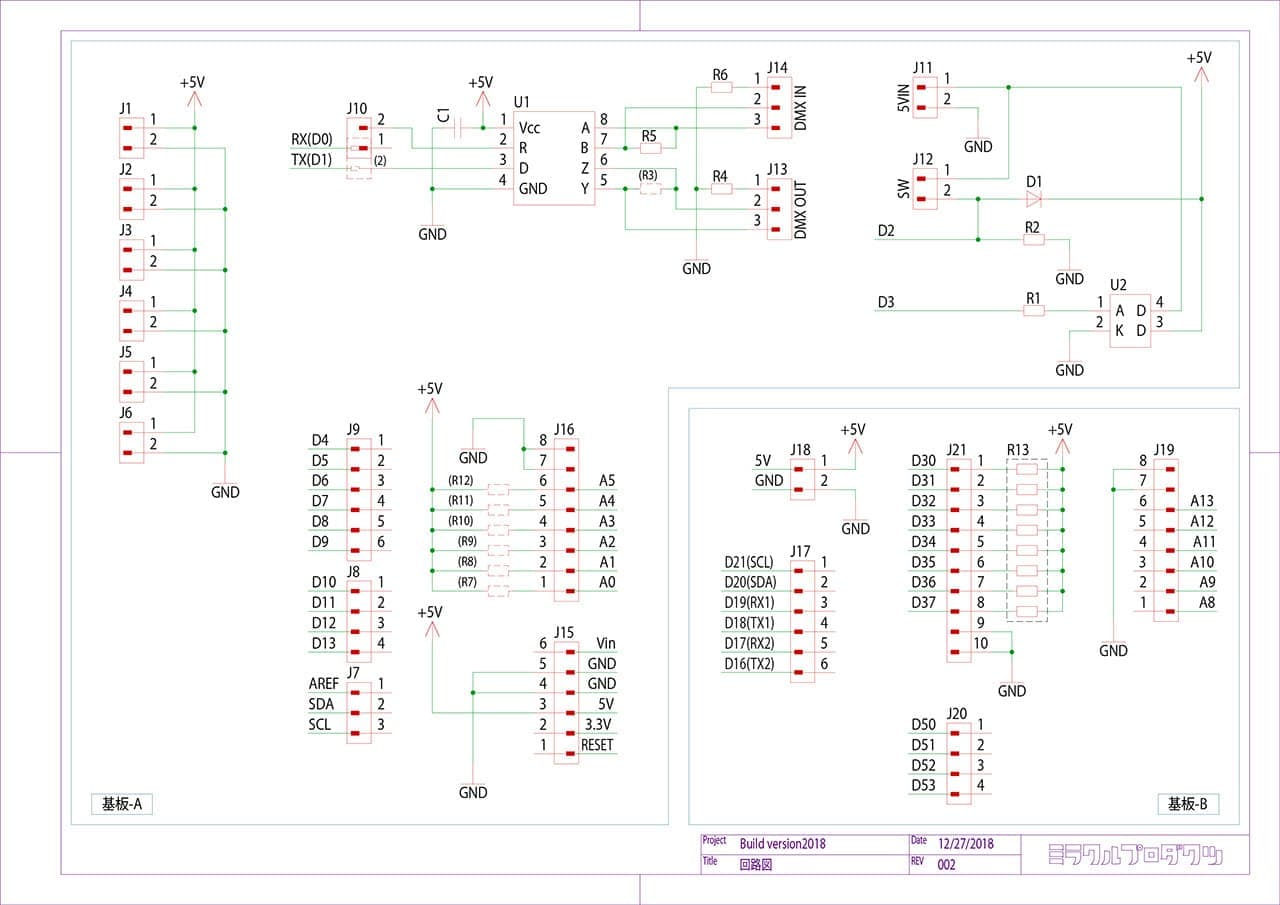Click the D1 diode symbol

[x=1033, y=198]
